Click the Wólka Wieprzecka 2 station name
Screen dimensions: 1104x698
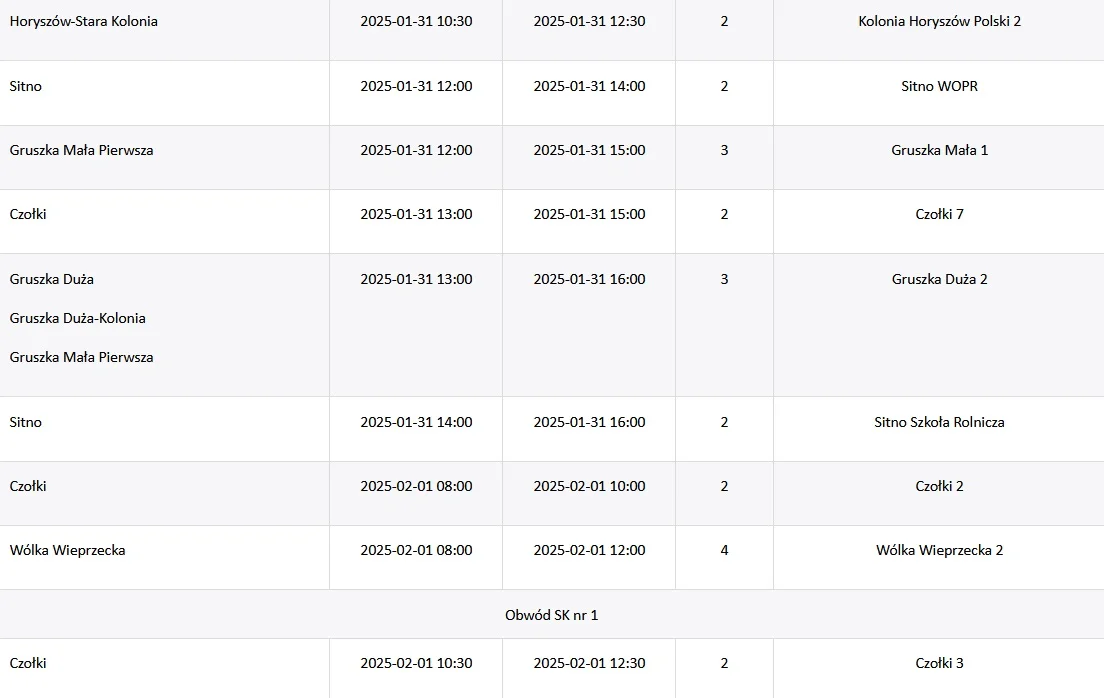tap(939, 550)
